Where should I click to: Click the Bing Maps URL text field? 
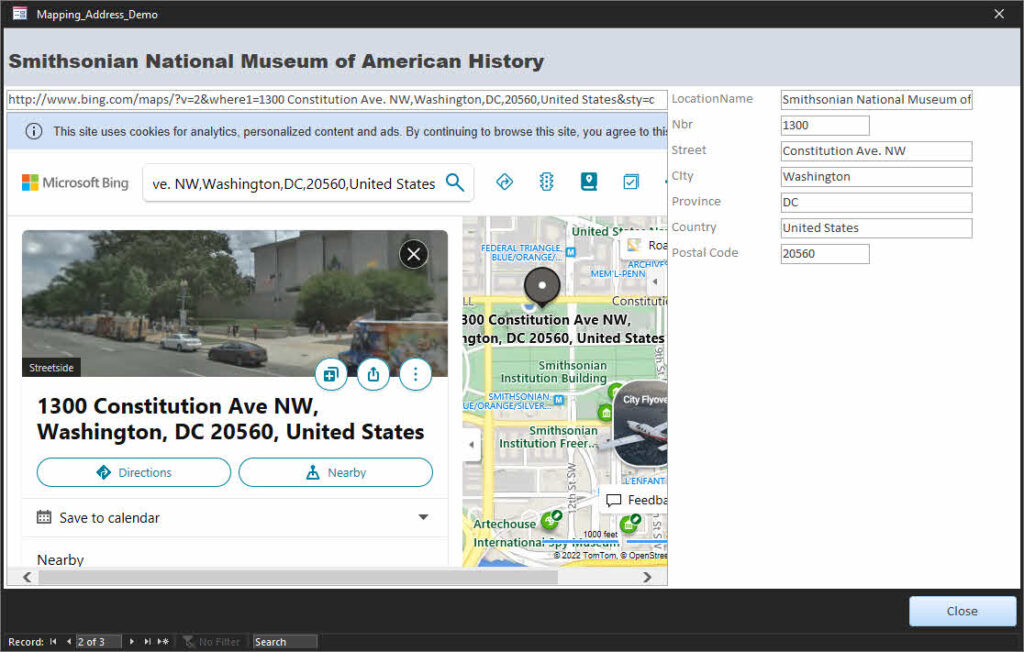pos(337,100)
